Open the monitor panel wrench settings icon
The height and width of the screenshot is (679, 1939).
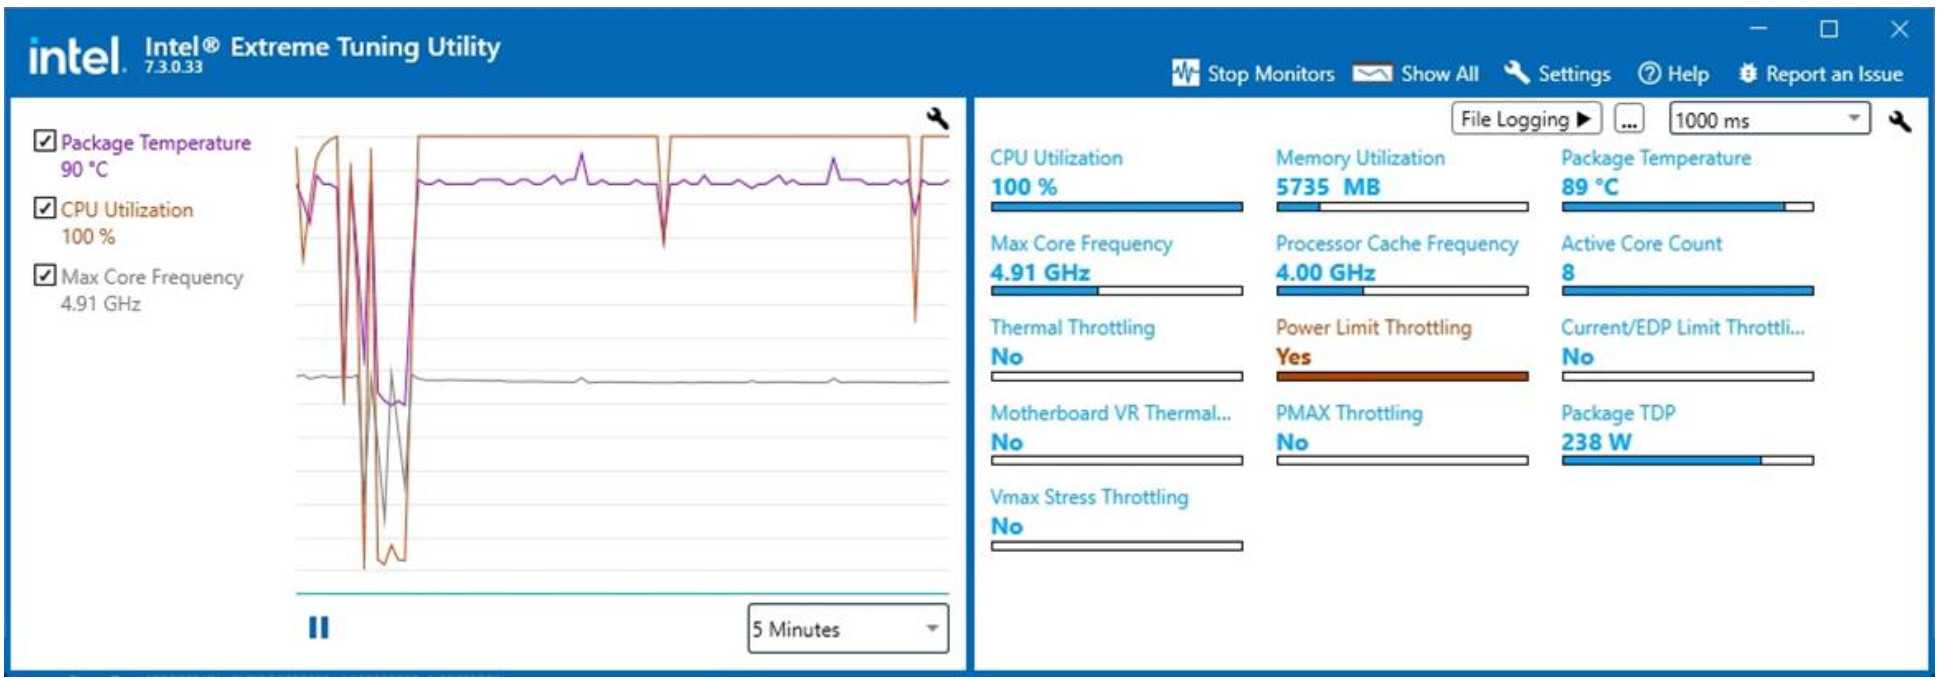(1899, 121)
